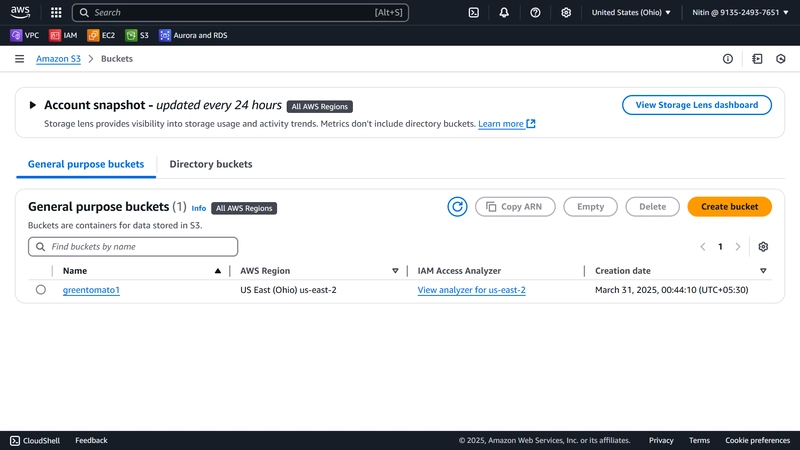Open the Nitin account menu dropdown

click(740, 12)
